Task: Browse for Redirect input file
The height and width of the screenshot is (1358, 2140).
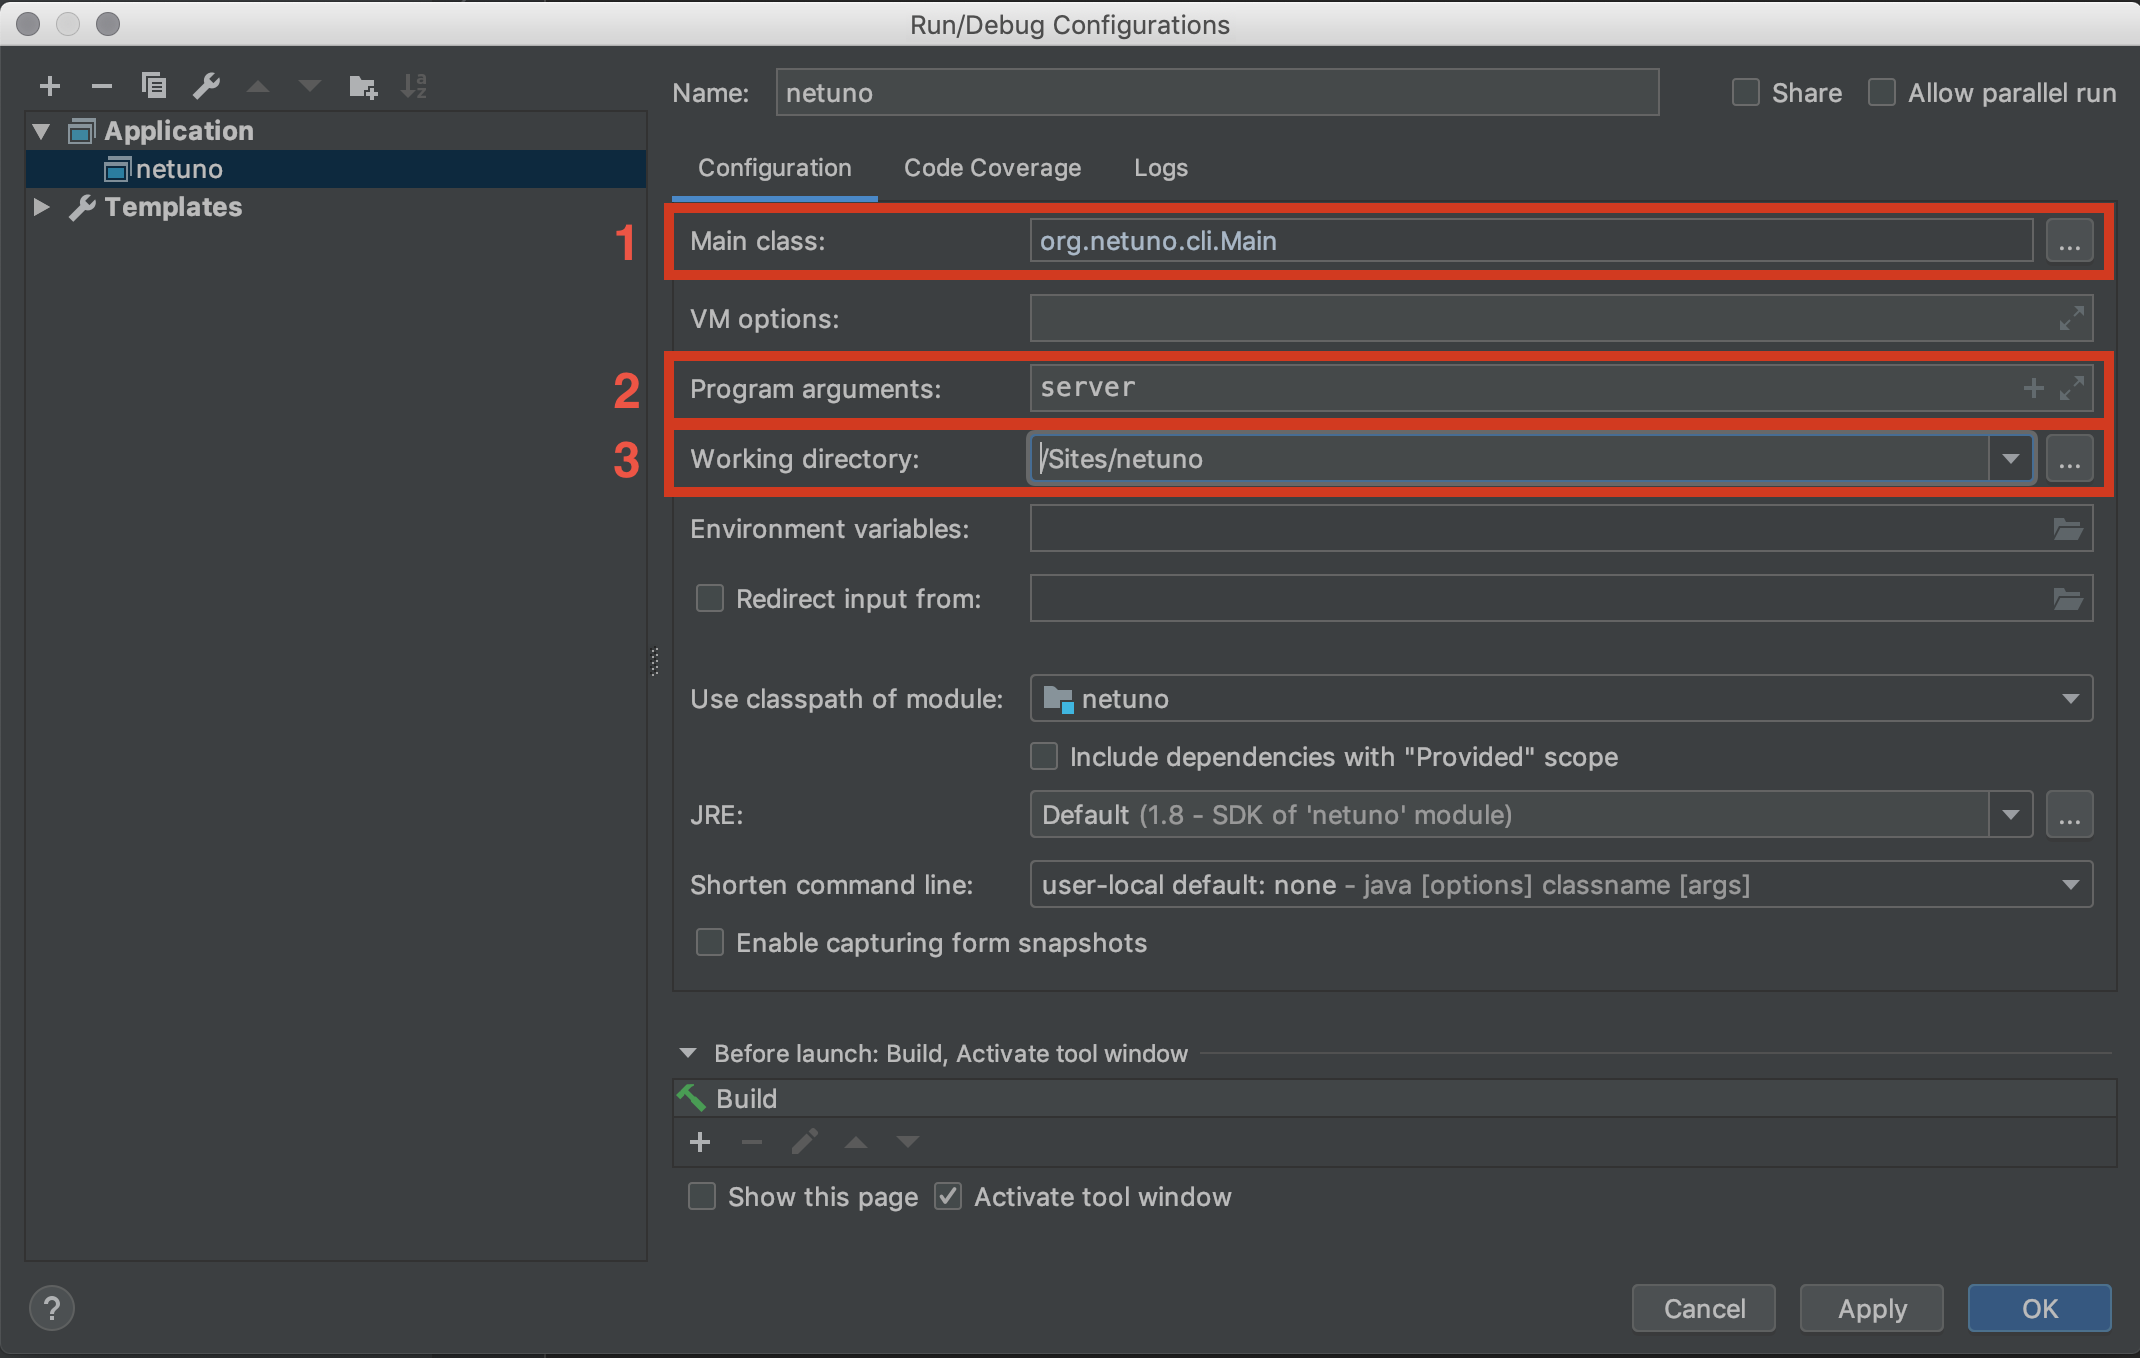Action: [2067, 599]
